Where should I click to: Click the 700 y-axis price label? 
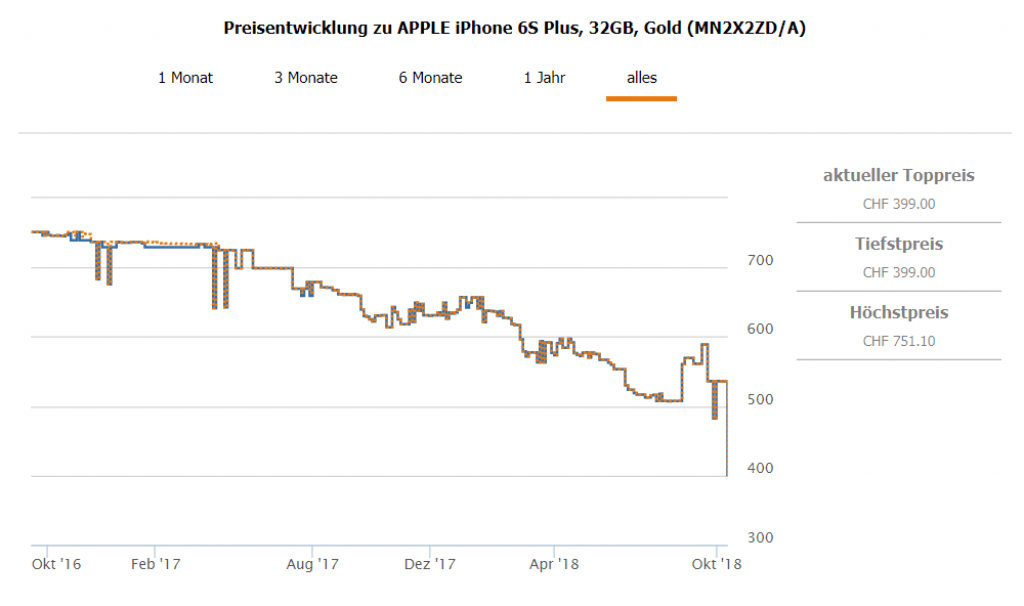tap(763, 261)
